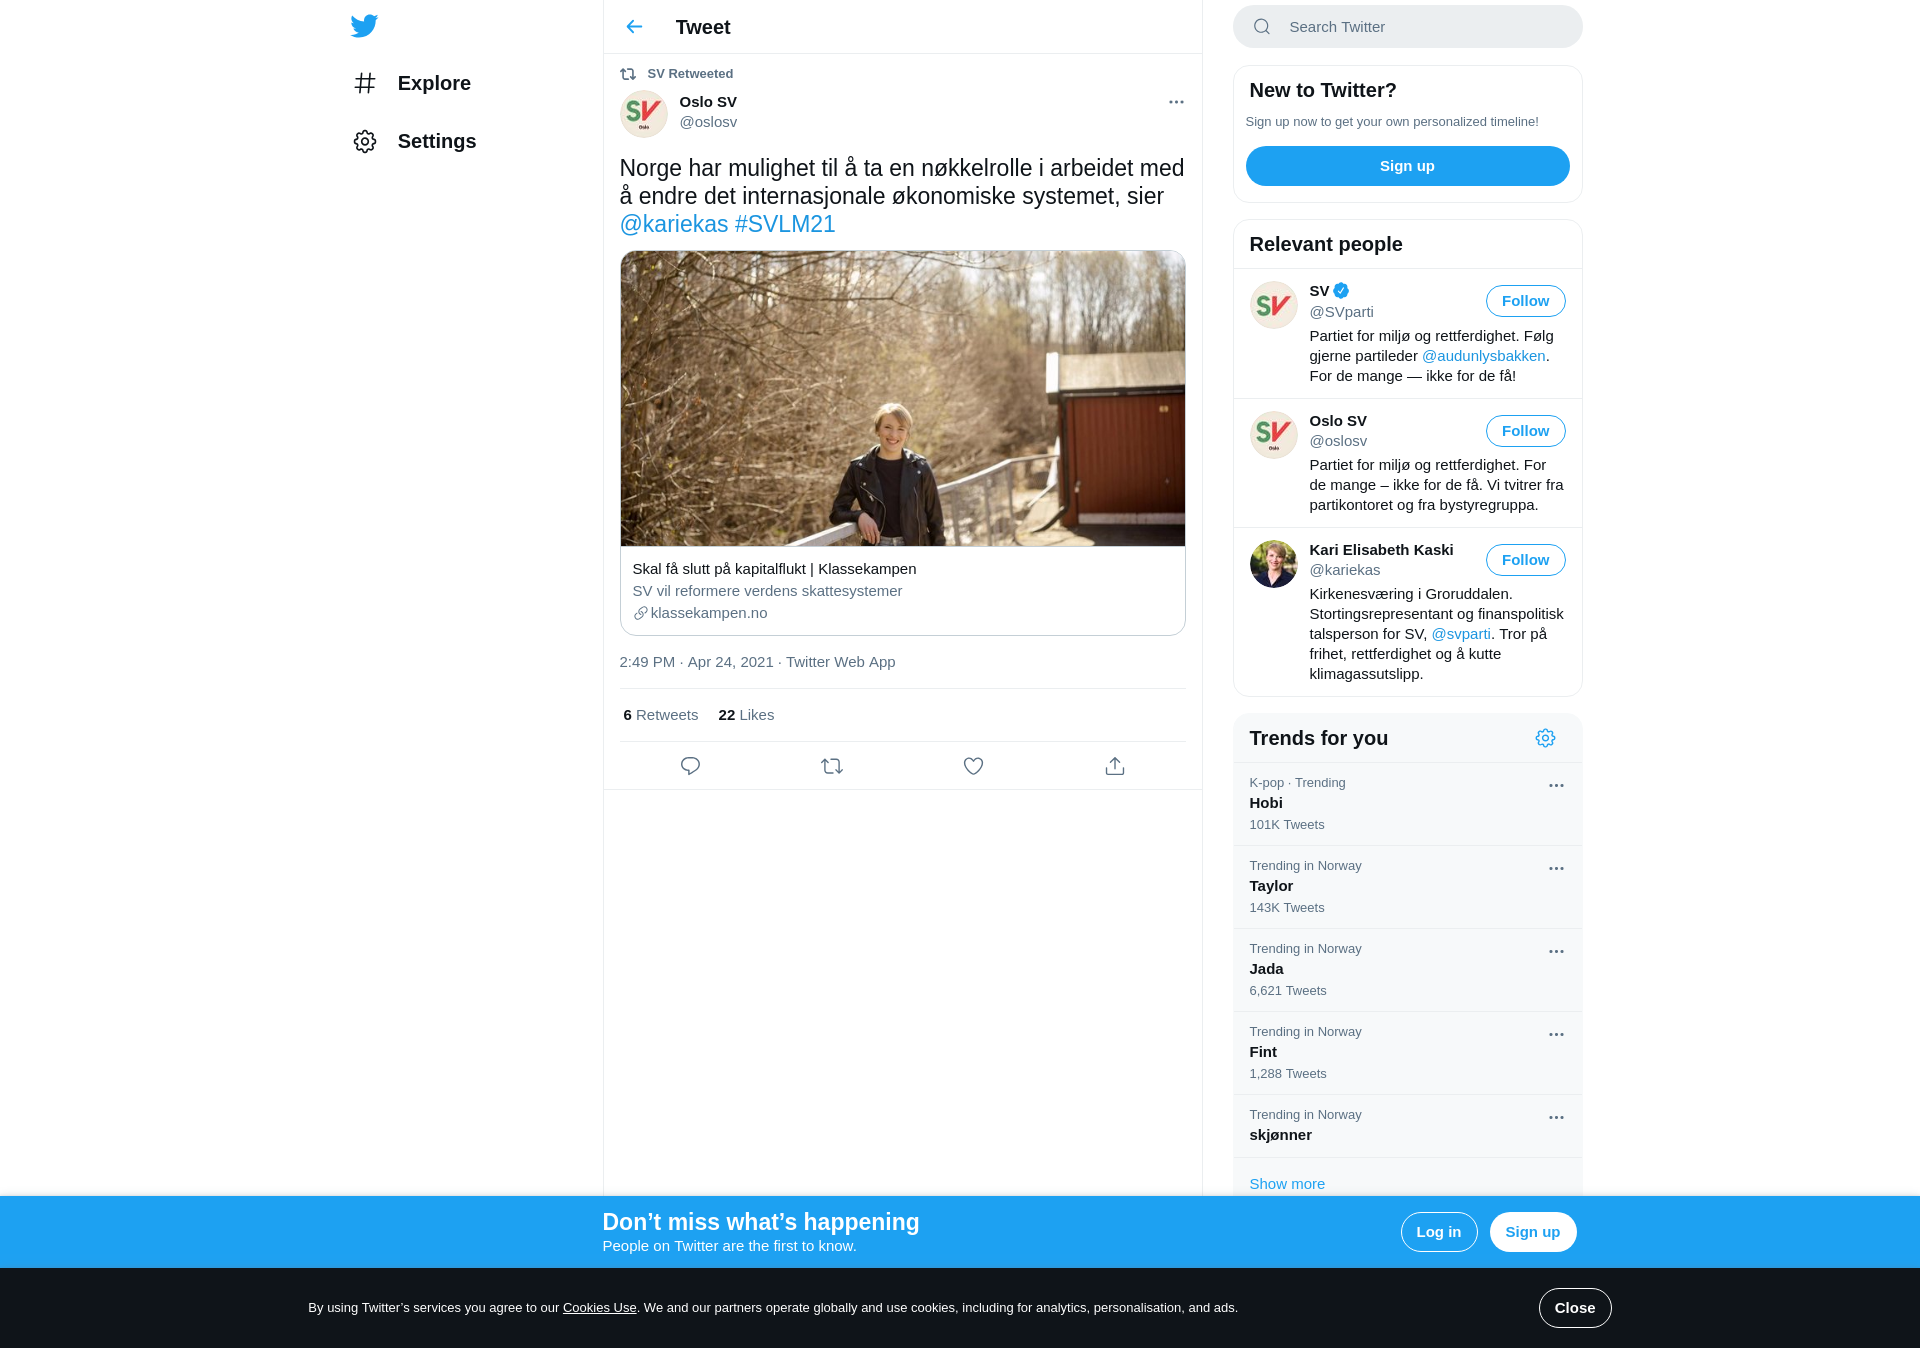Image resolution: width=1920 pixels, height=1348 pixels.
Task: Open the #SVLM21 hashtag link
Action: click(x=785, y=224)
